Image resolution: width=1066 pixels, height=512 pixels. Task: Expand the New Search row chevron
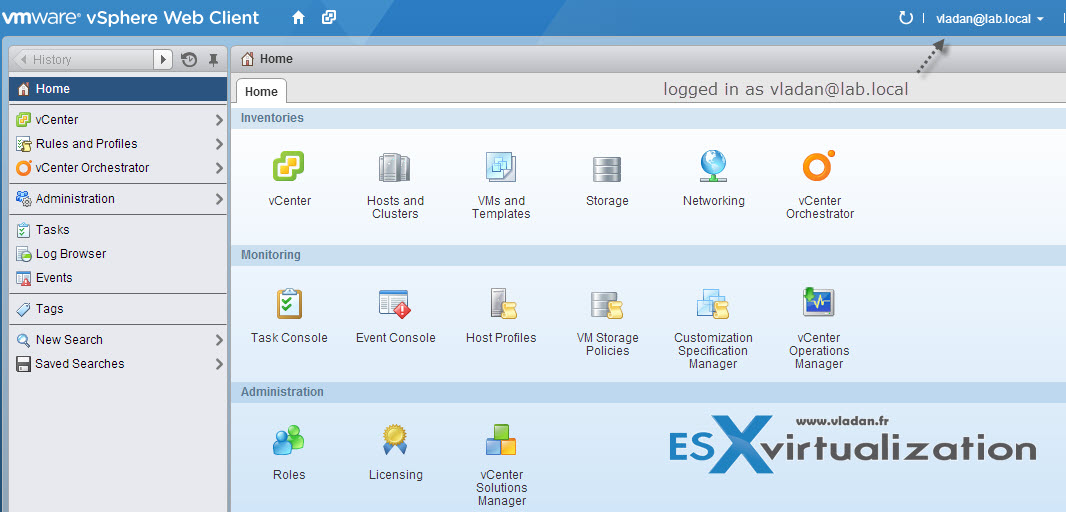219,340
